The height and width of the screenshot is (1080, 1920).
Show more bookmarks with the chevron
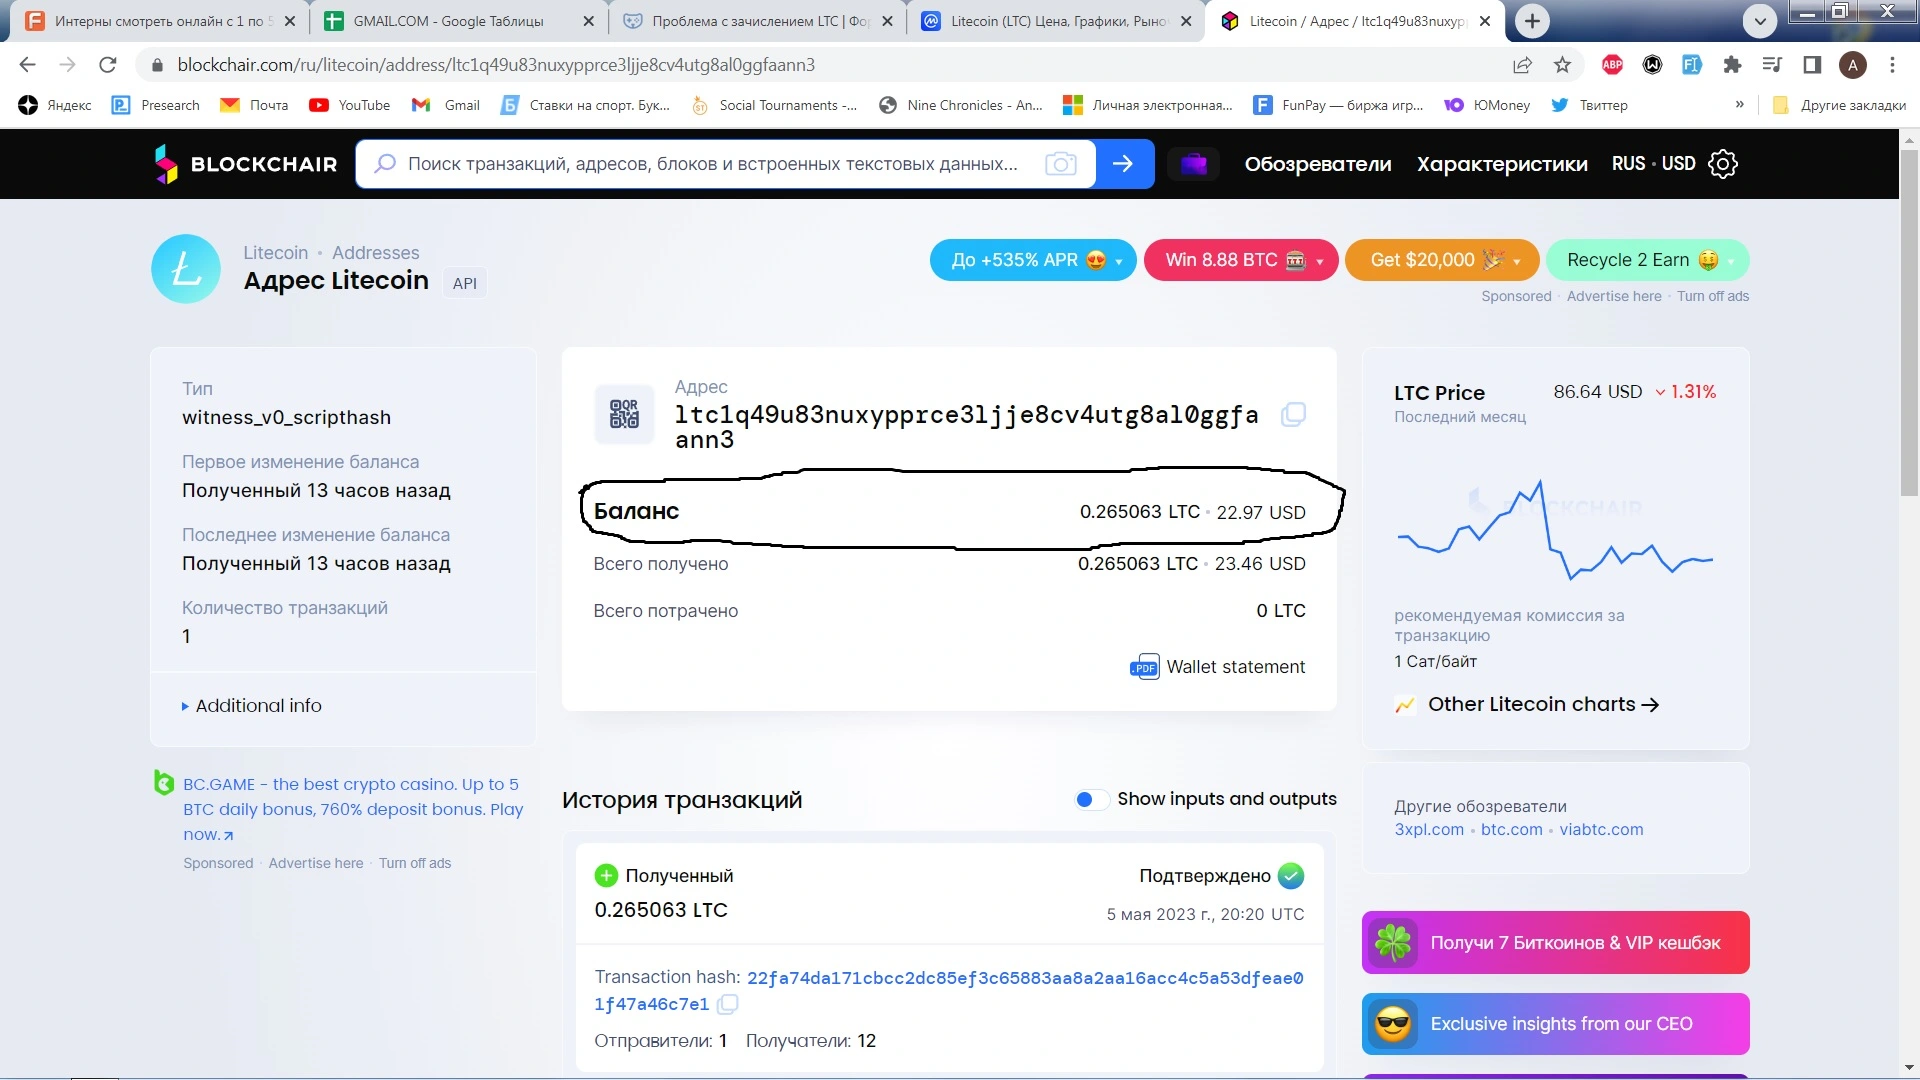click(1740, 105)
